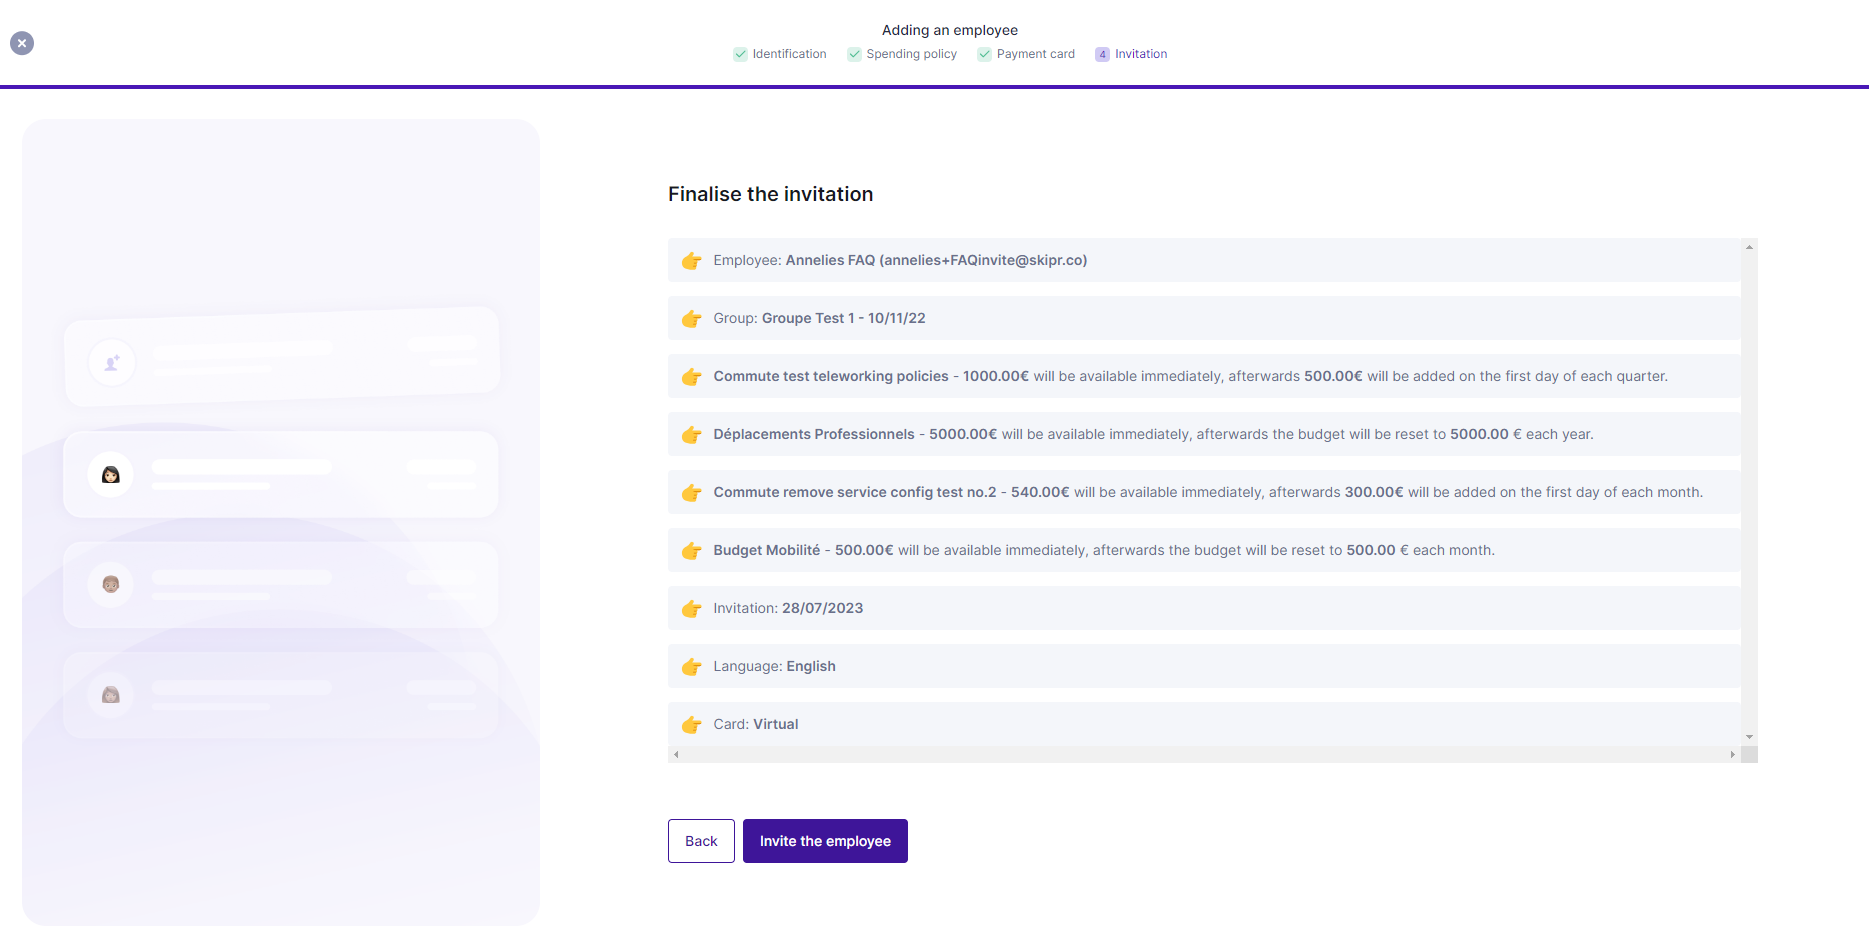1869x933 pixels.
Task: Select the Invitation step label
Action: click(1141, 54)
